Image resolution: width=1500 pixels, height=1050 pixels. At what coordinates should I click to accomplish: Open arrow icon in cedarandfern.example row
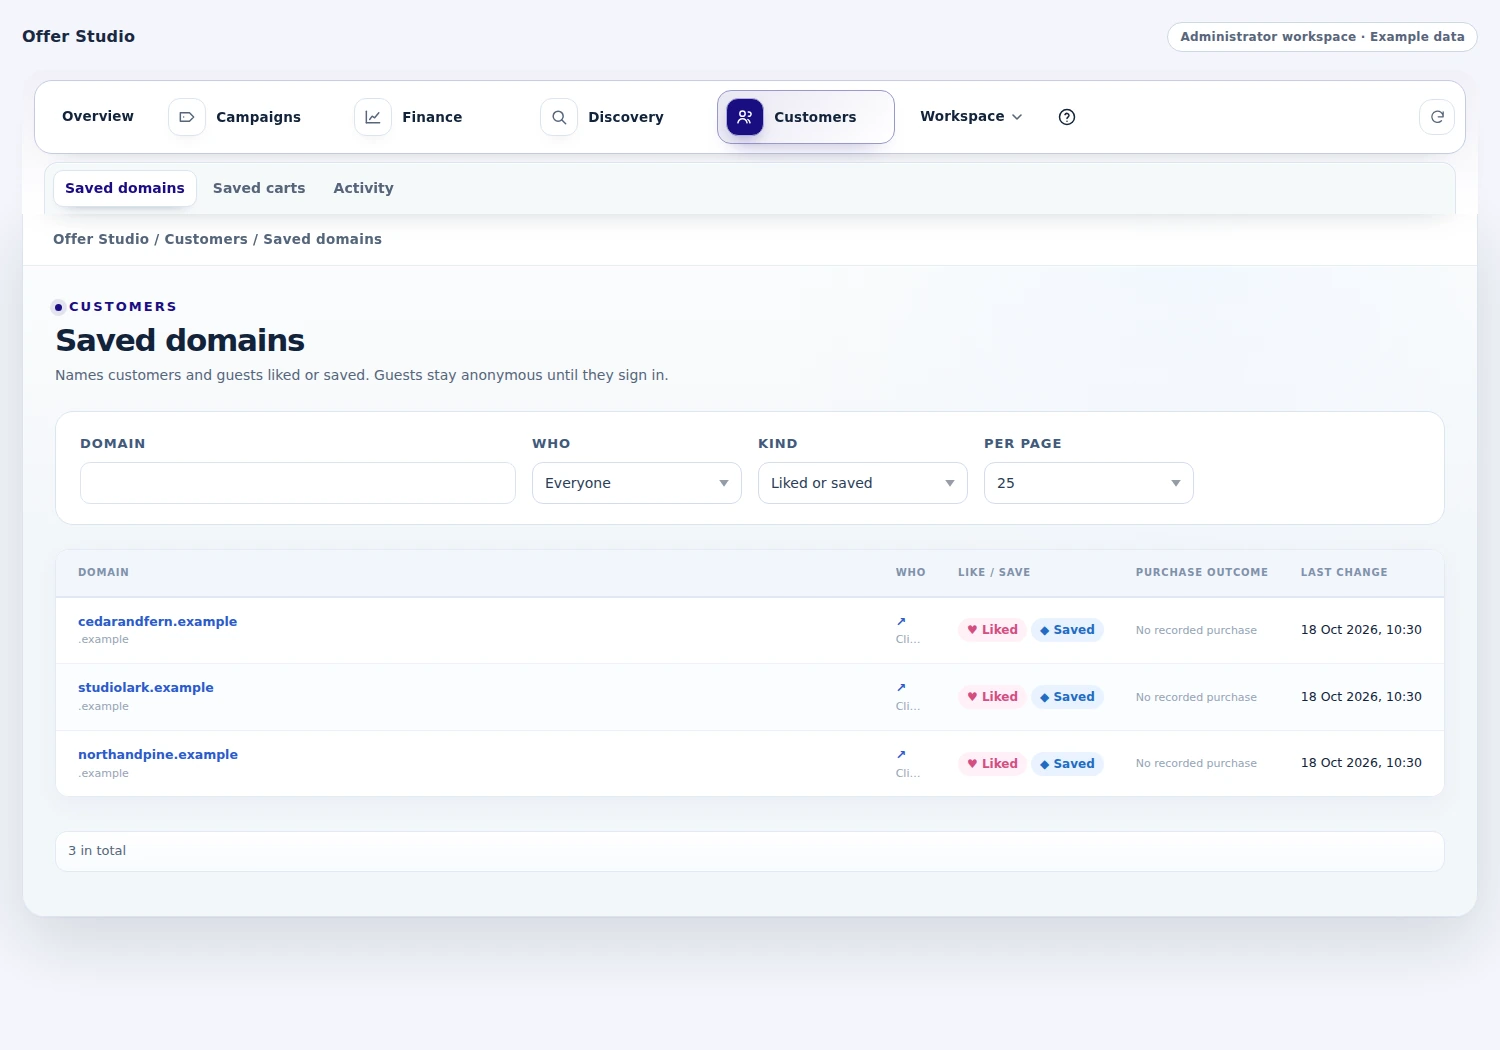point(901,621)
